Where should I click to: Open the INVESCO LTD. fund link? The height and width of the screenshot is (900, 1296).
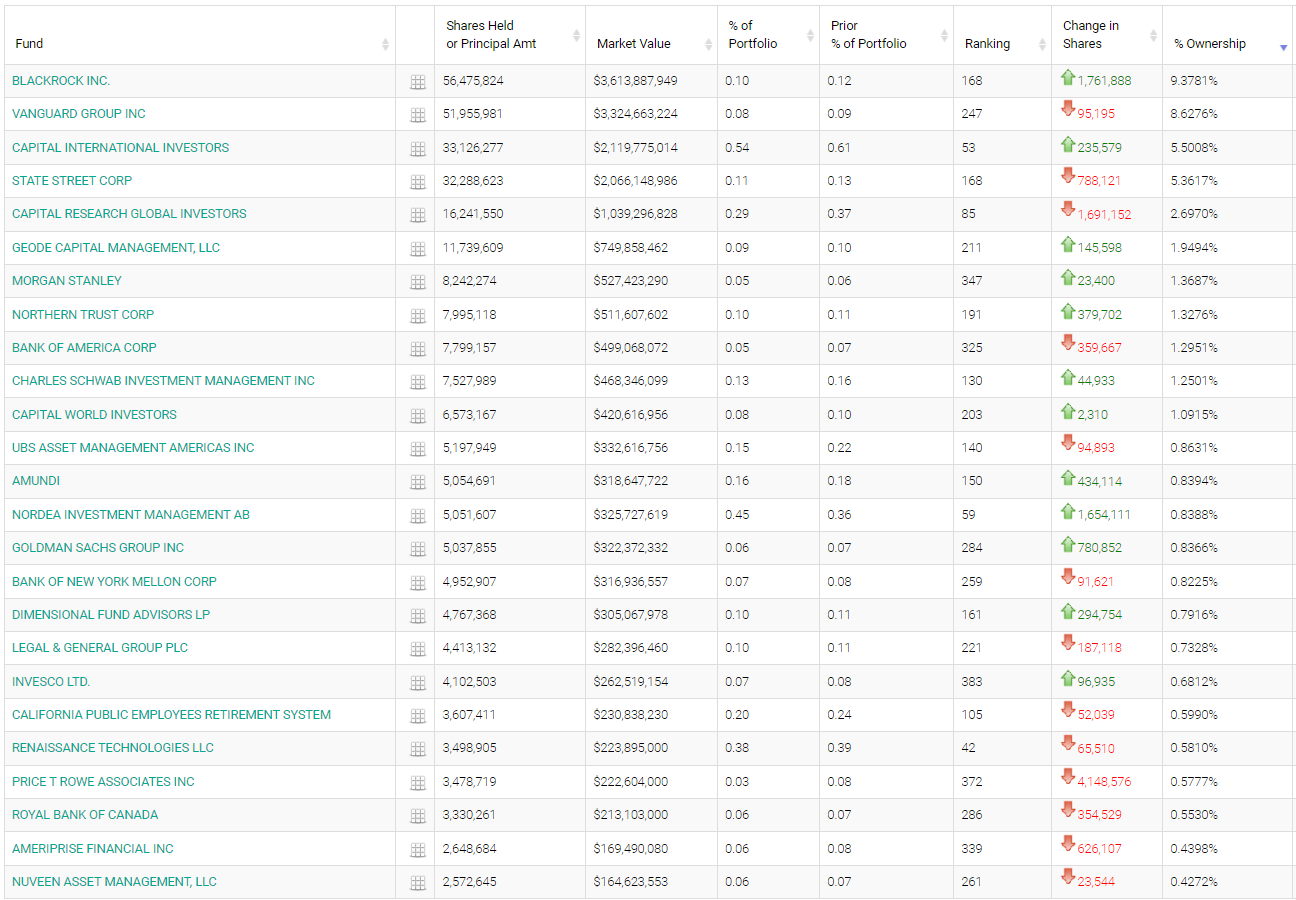[51, 681]
